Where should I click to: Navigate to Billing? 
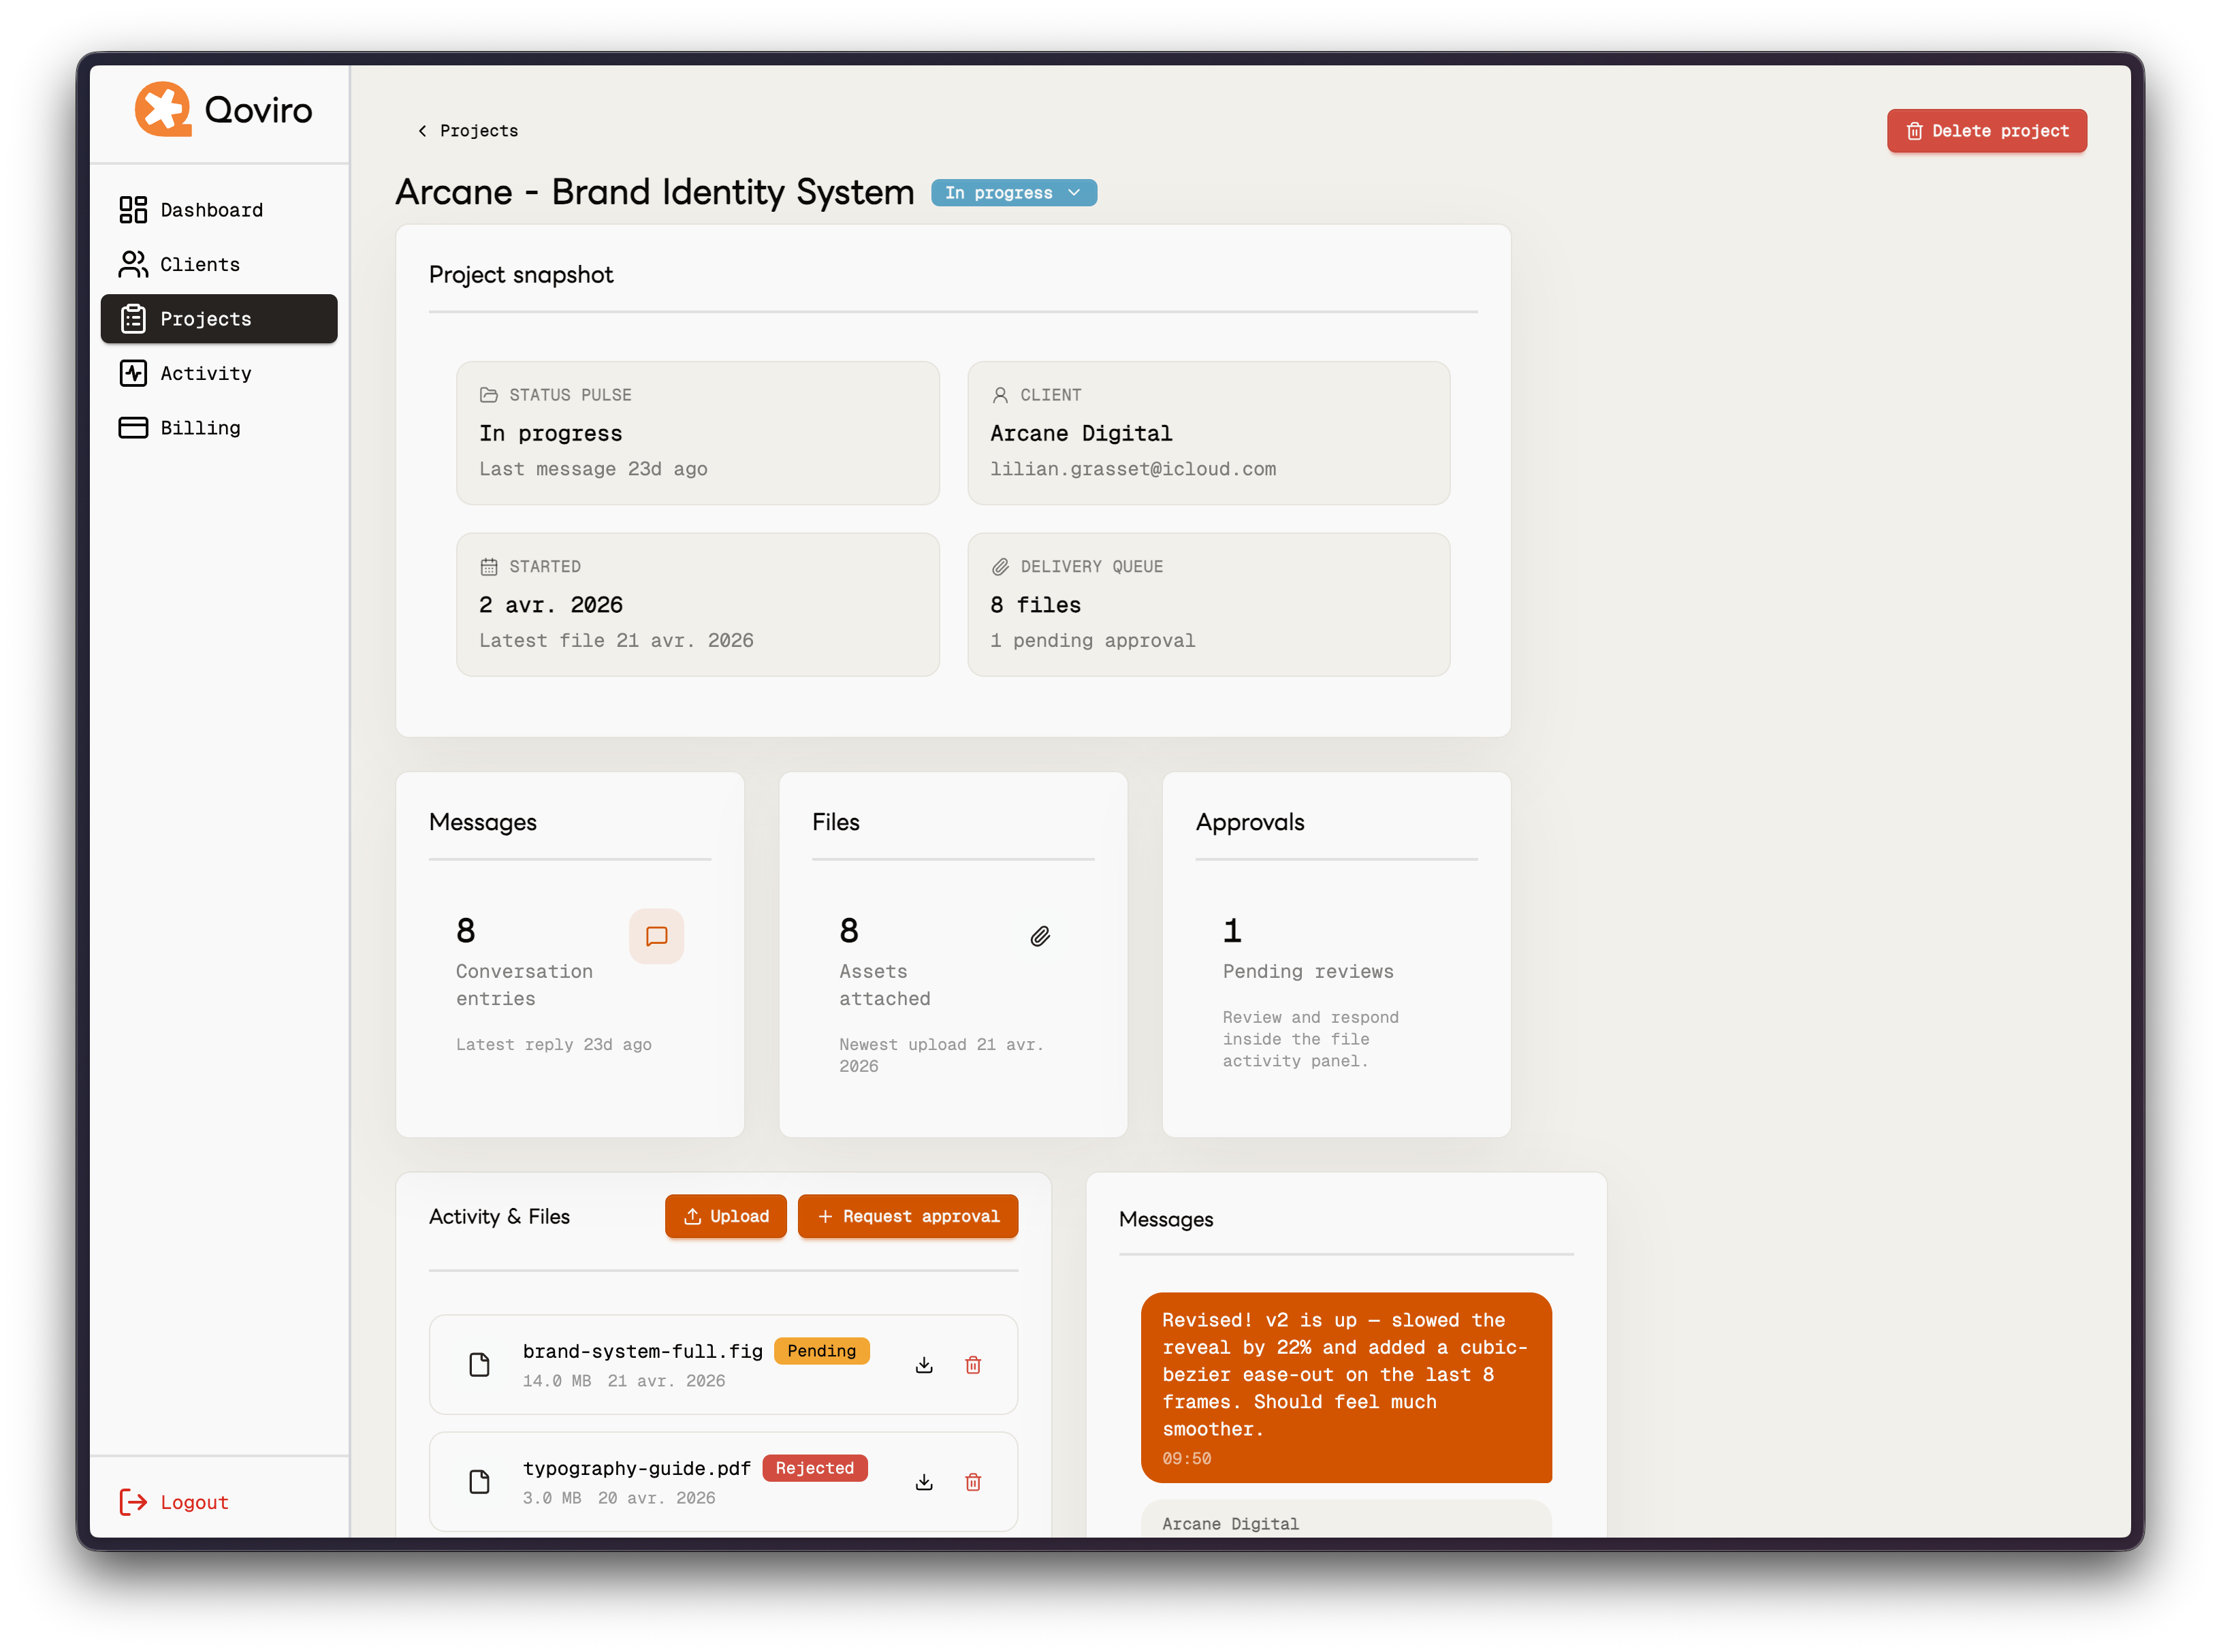[219, 428]
